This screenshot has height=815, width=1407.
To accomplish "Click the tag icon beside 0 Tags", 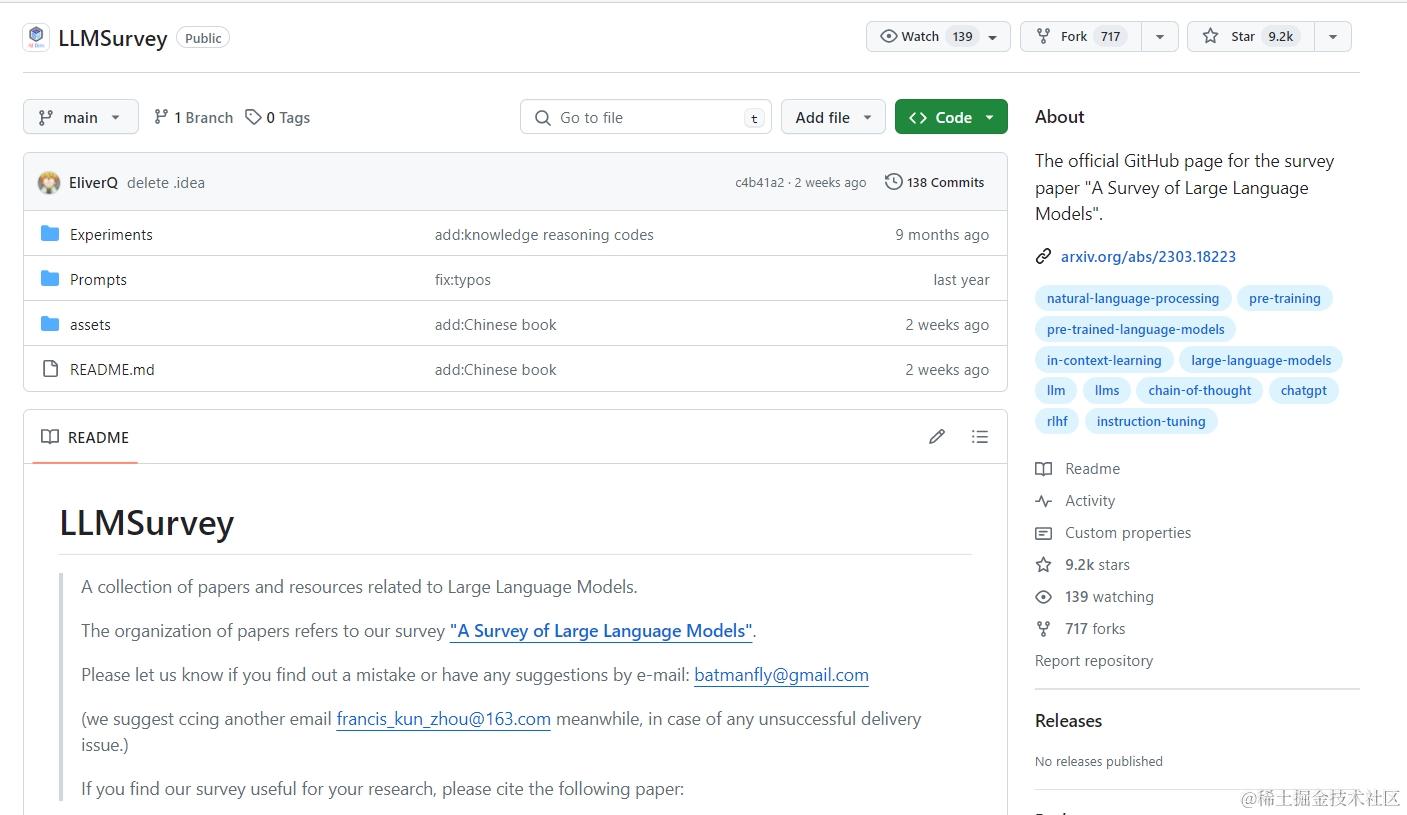I will tap(253, 117).
